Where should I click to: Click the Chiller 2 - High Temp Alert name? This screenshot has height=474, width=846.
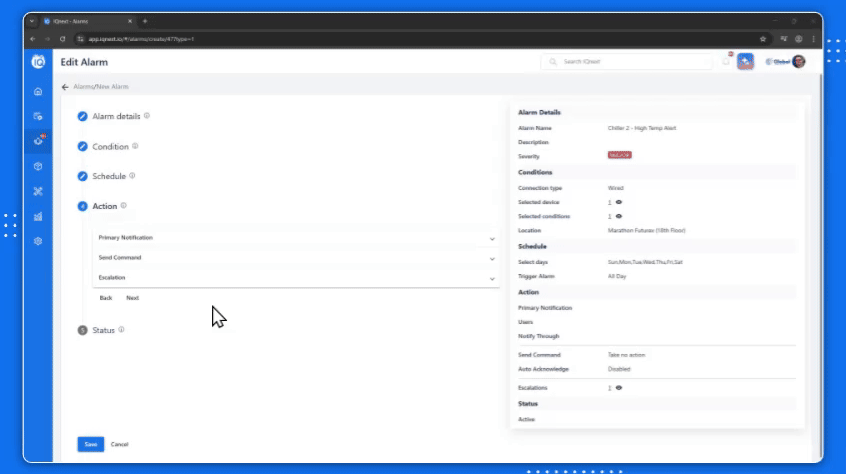click(x=642, y=128)
